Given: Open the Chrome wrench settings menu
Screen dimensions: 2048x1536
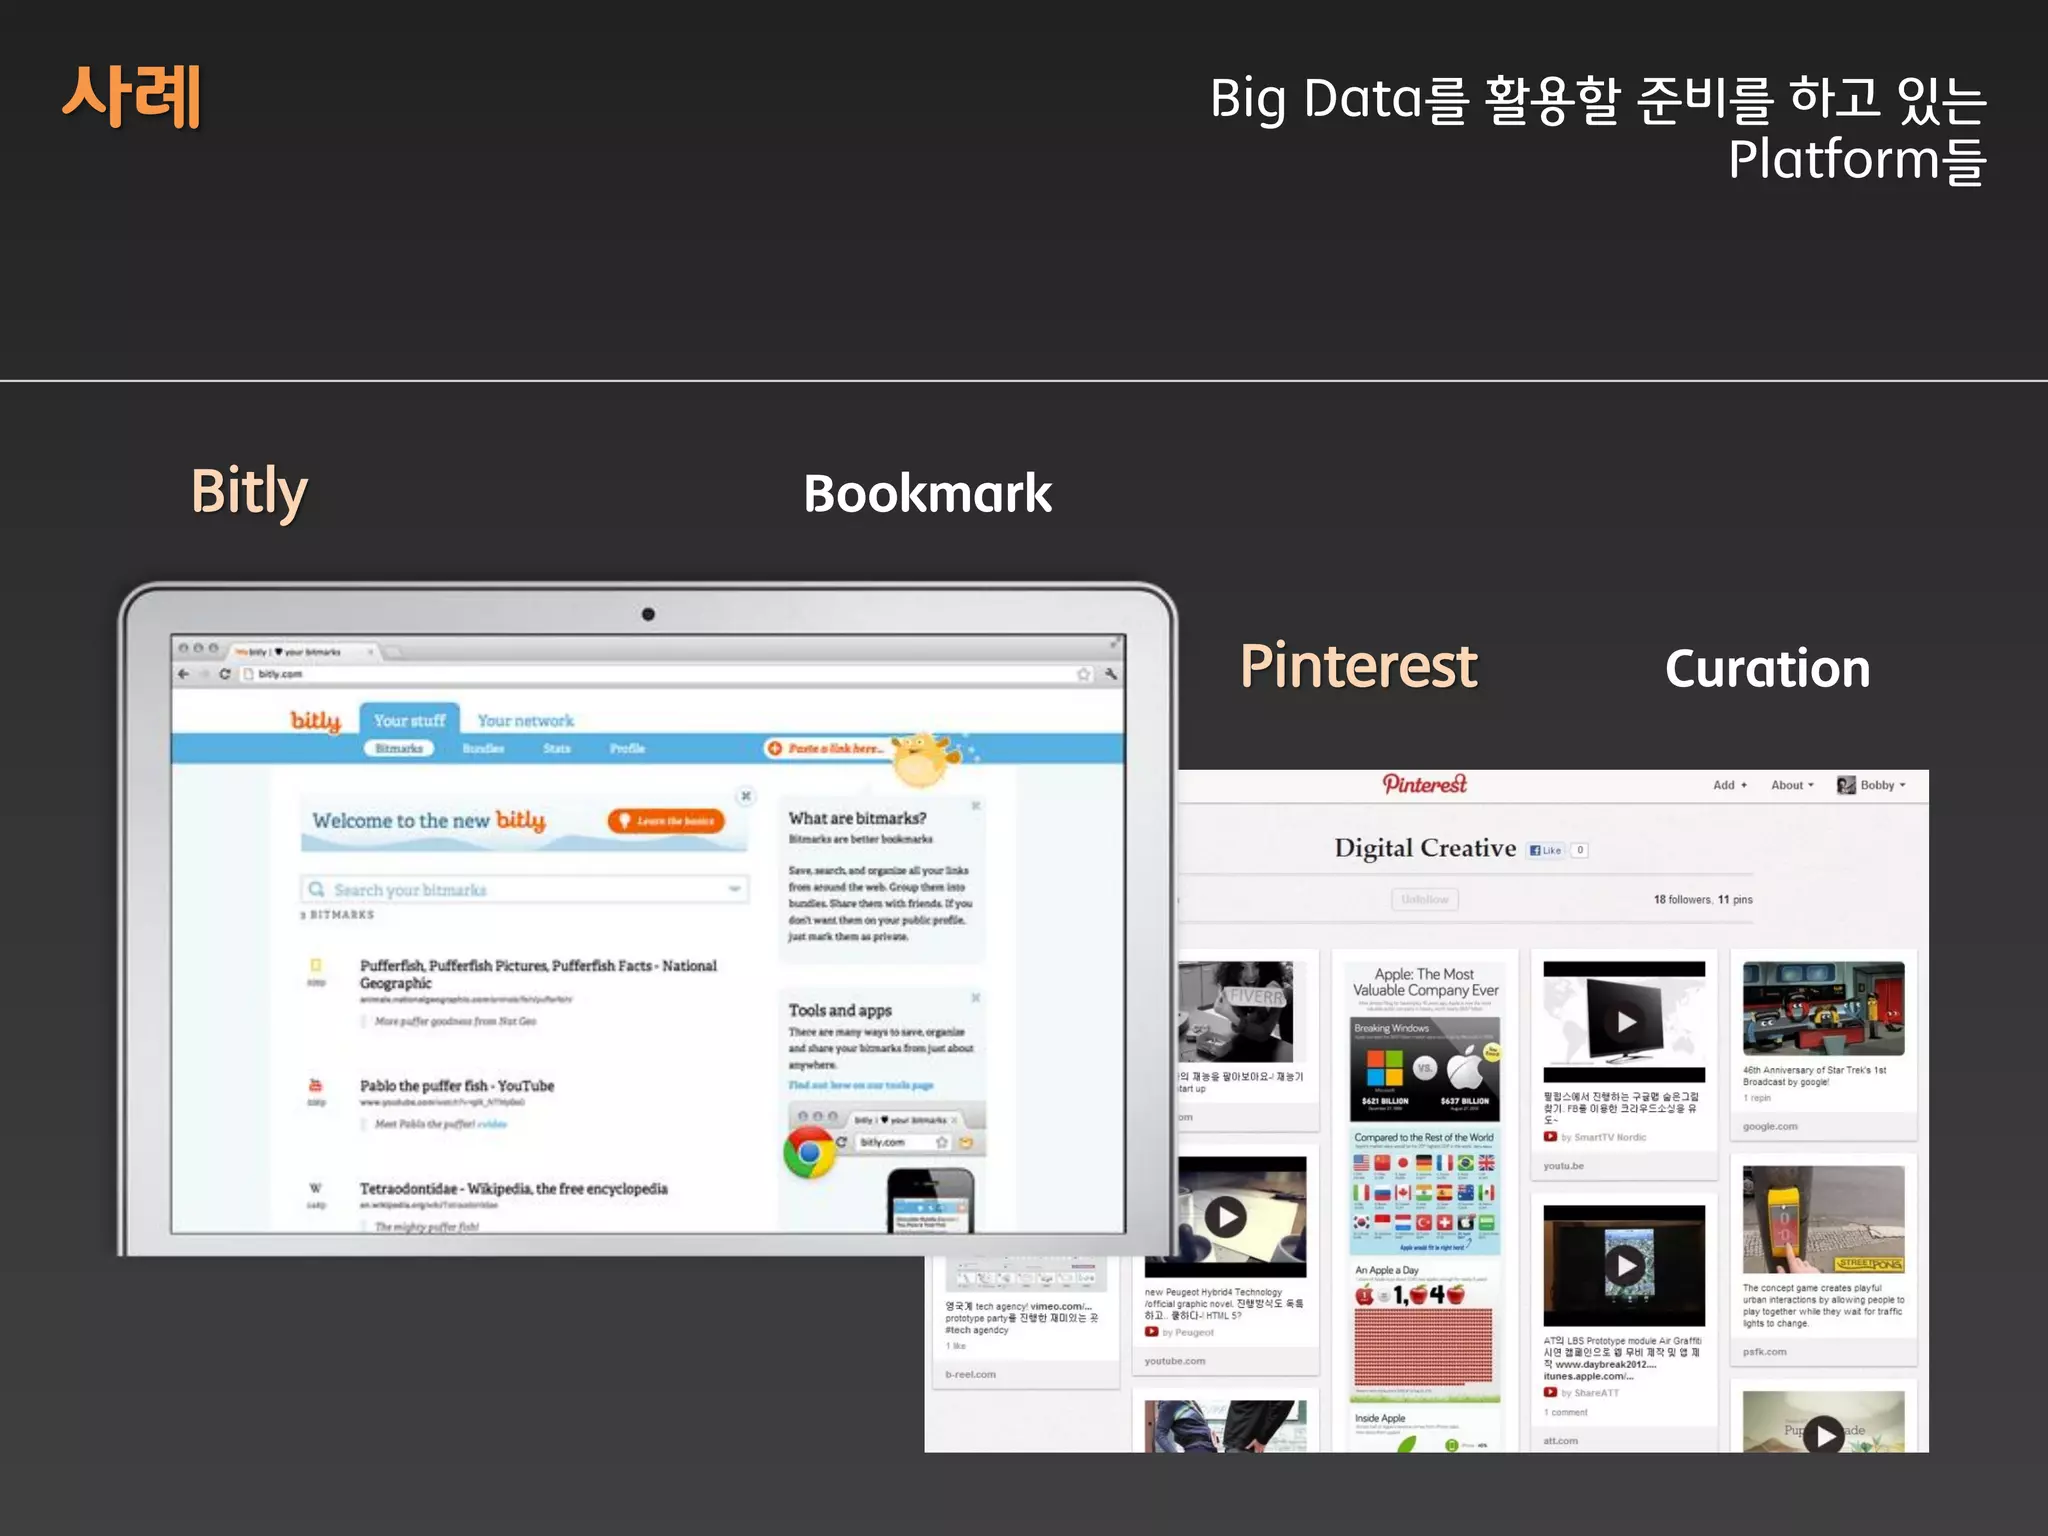Looking at the screenshot, I should click(x=1111, y=674).
